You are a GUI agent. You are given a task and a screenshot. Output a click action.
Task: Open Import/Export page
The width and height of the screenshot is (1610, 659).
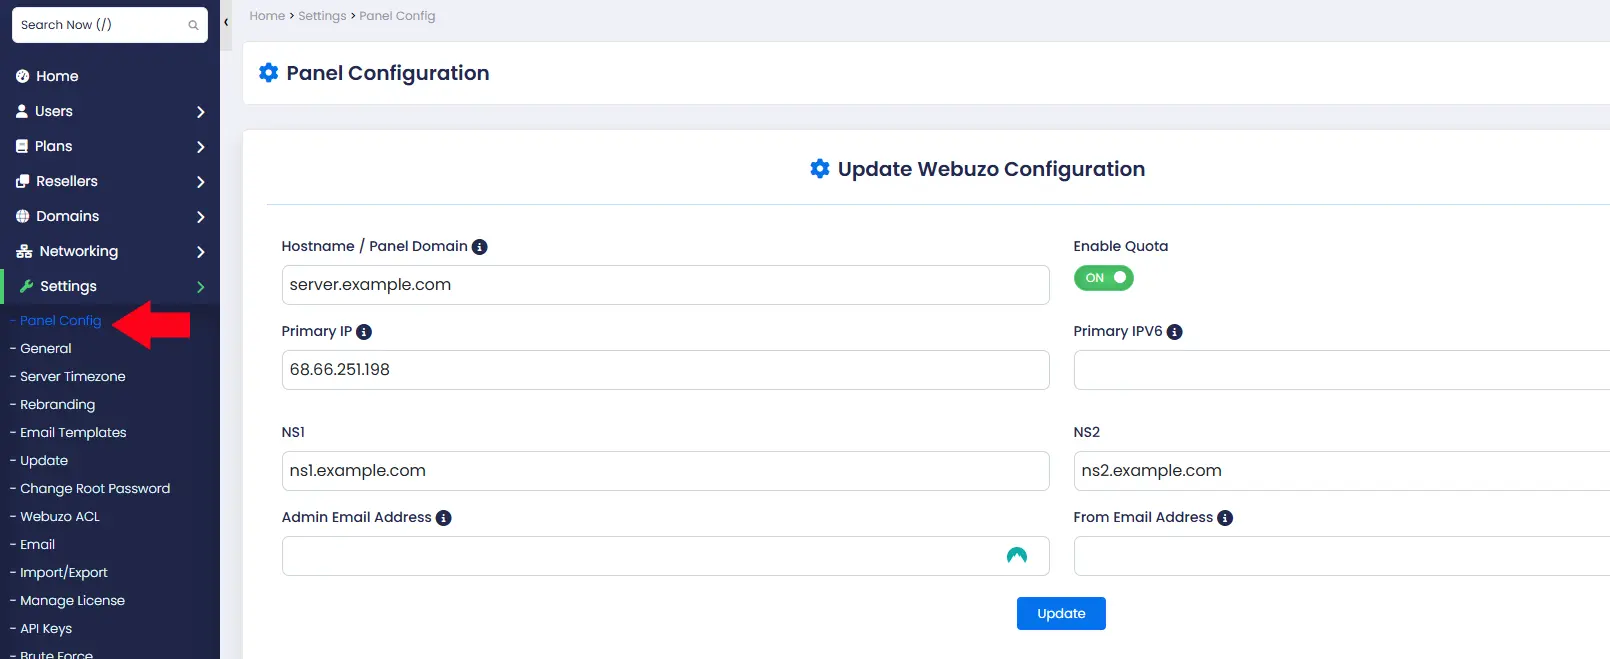[64, 573]
